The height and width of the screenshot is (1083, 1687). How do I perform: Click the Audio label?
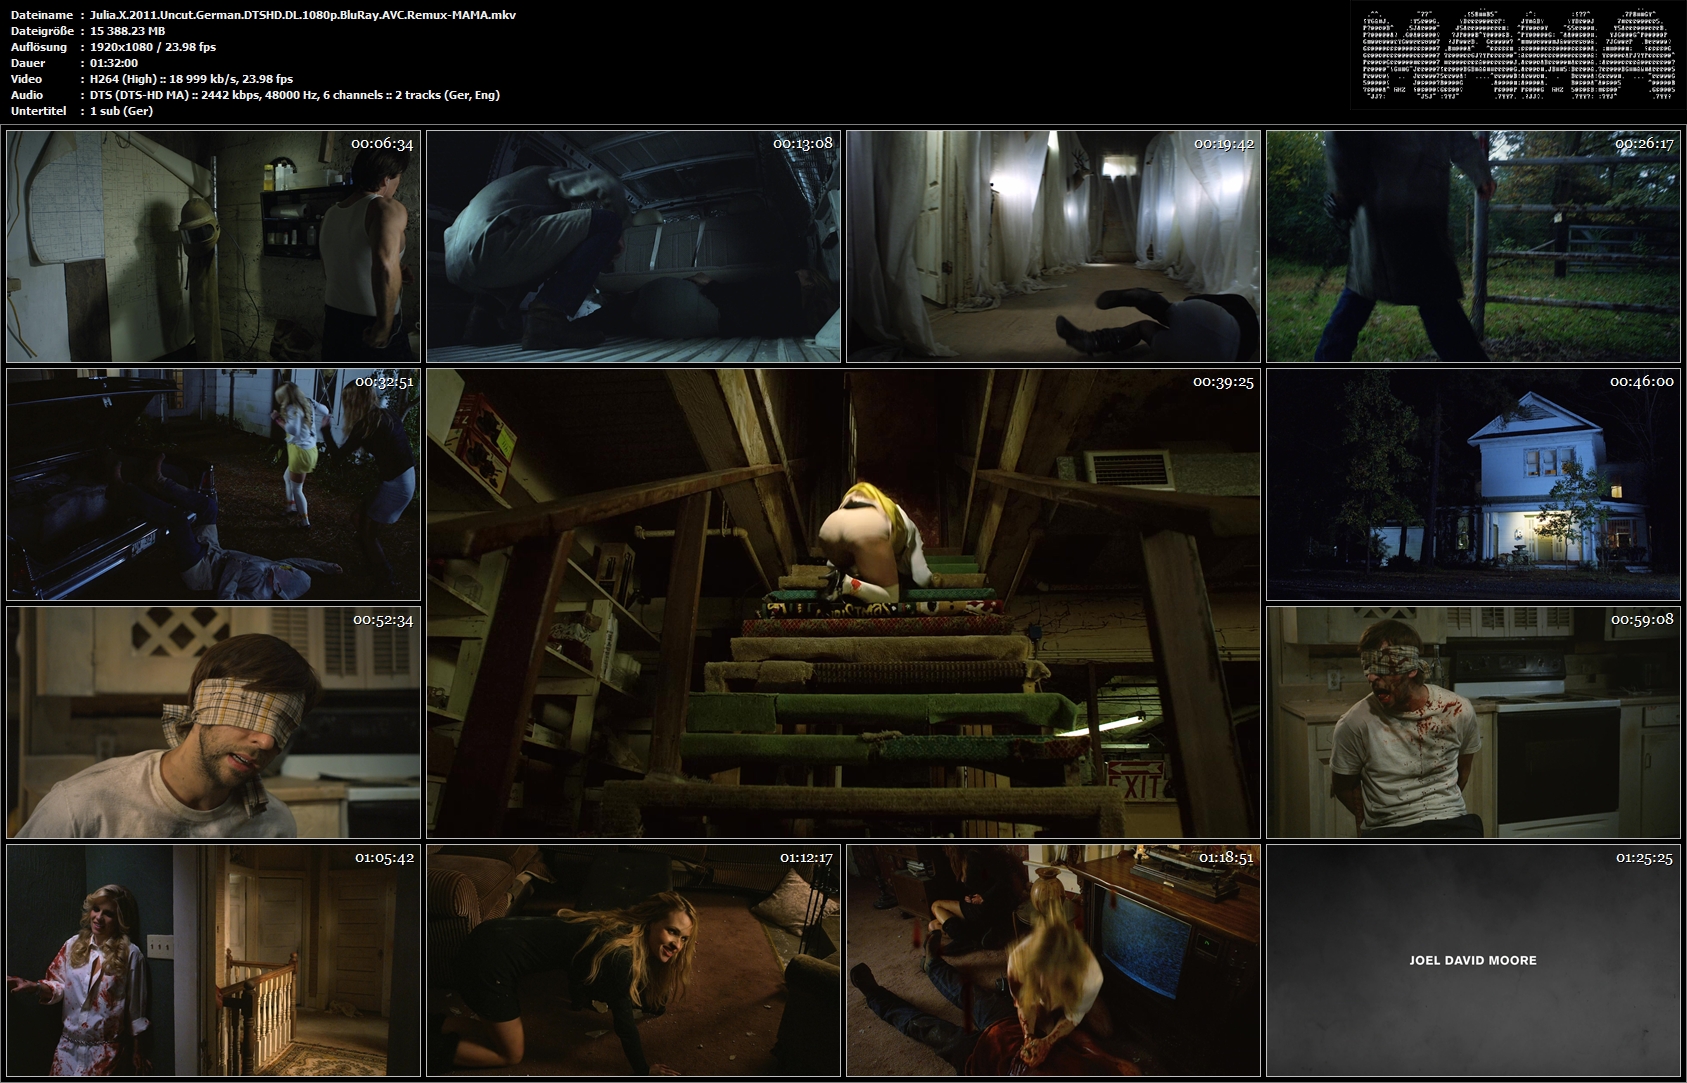27,95
